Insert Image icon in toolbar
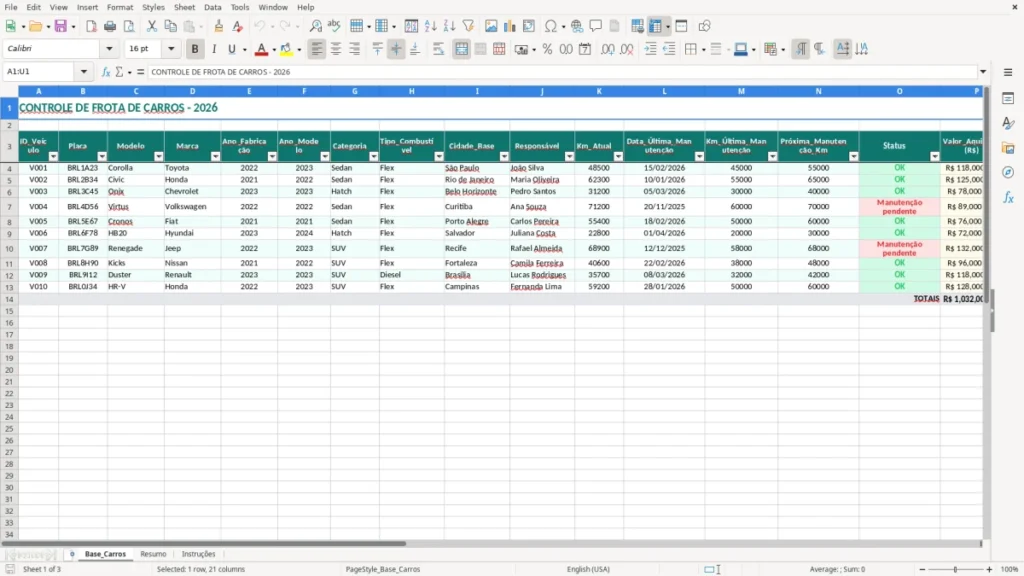The image size is (1024, 576). pyautogui.click(x=491, y=26)
